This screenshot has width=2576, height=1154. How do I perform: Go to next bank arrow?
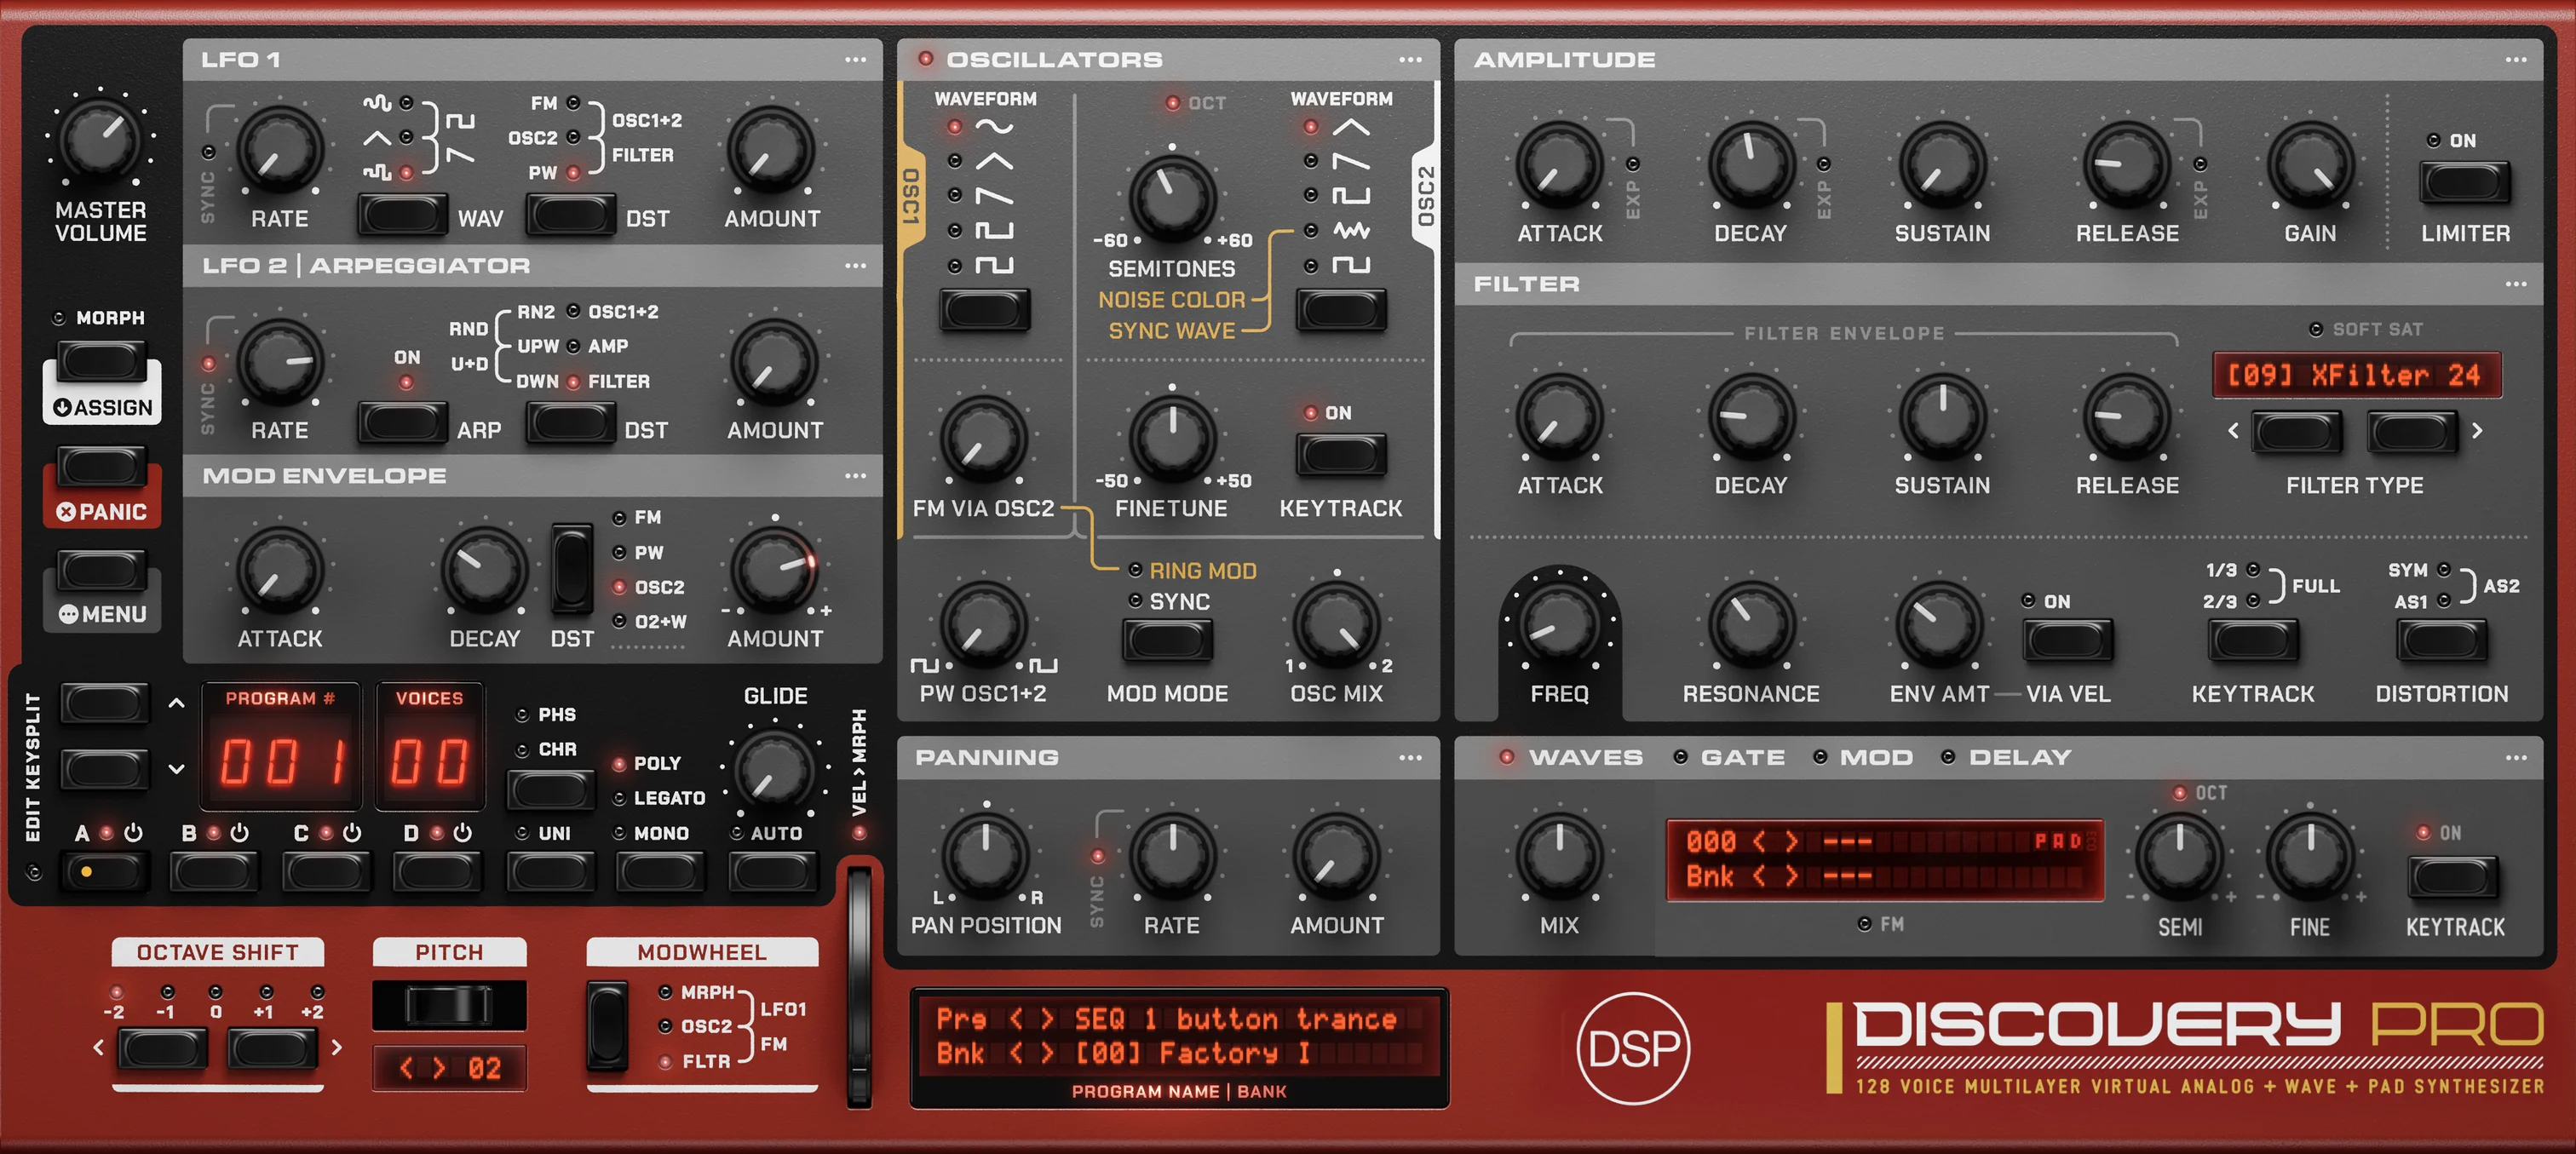1047,1053
